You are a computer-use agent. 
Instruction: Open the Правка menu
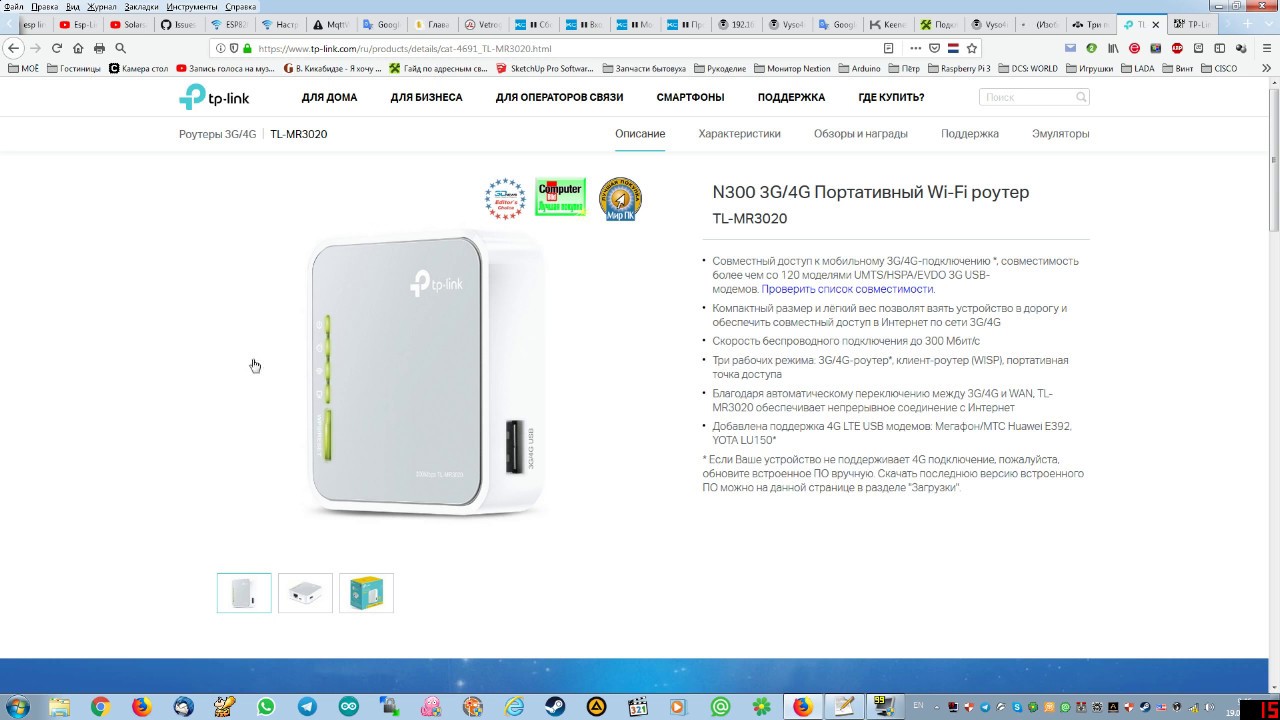click(44, 7)
